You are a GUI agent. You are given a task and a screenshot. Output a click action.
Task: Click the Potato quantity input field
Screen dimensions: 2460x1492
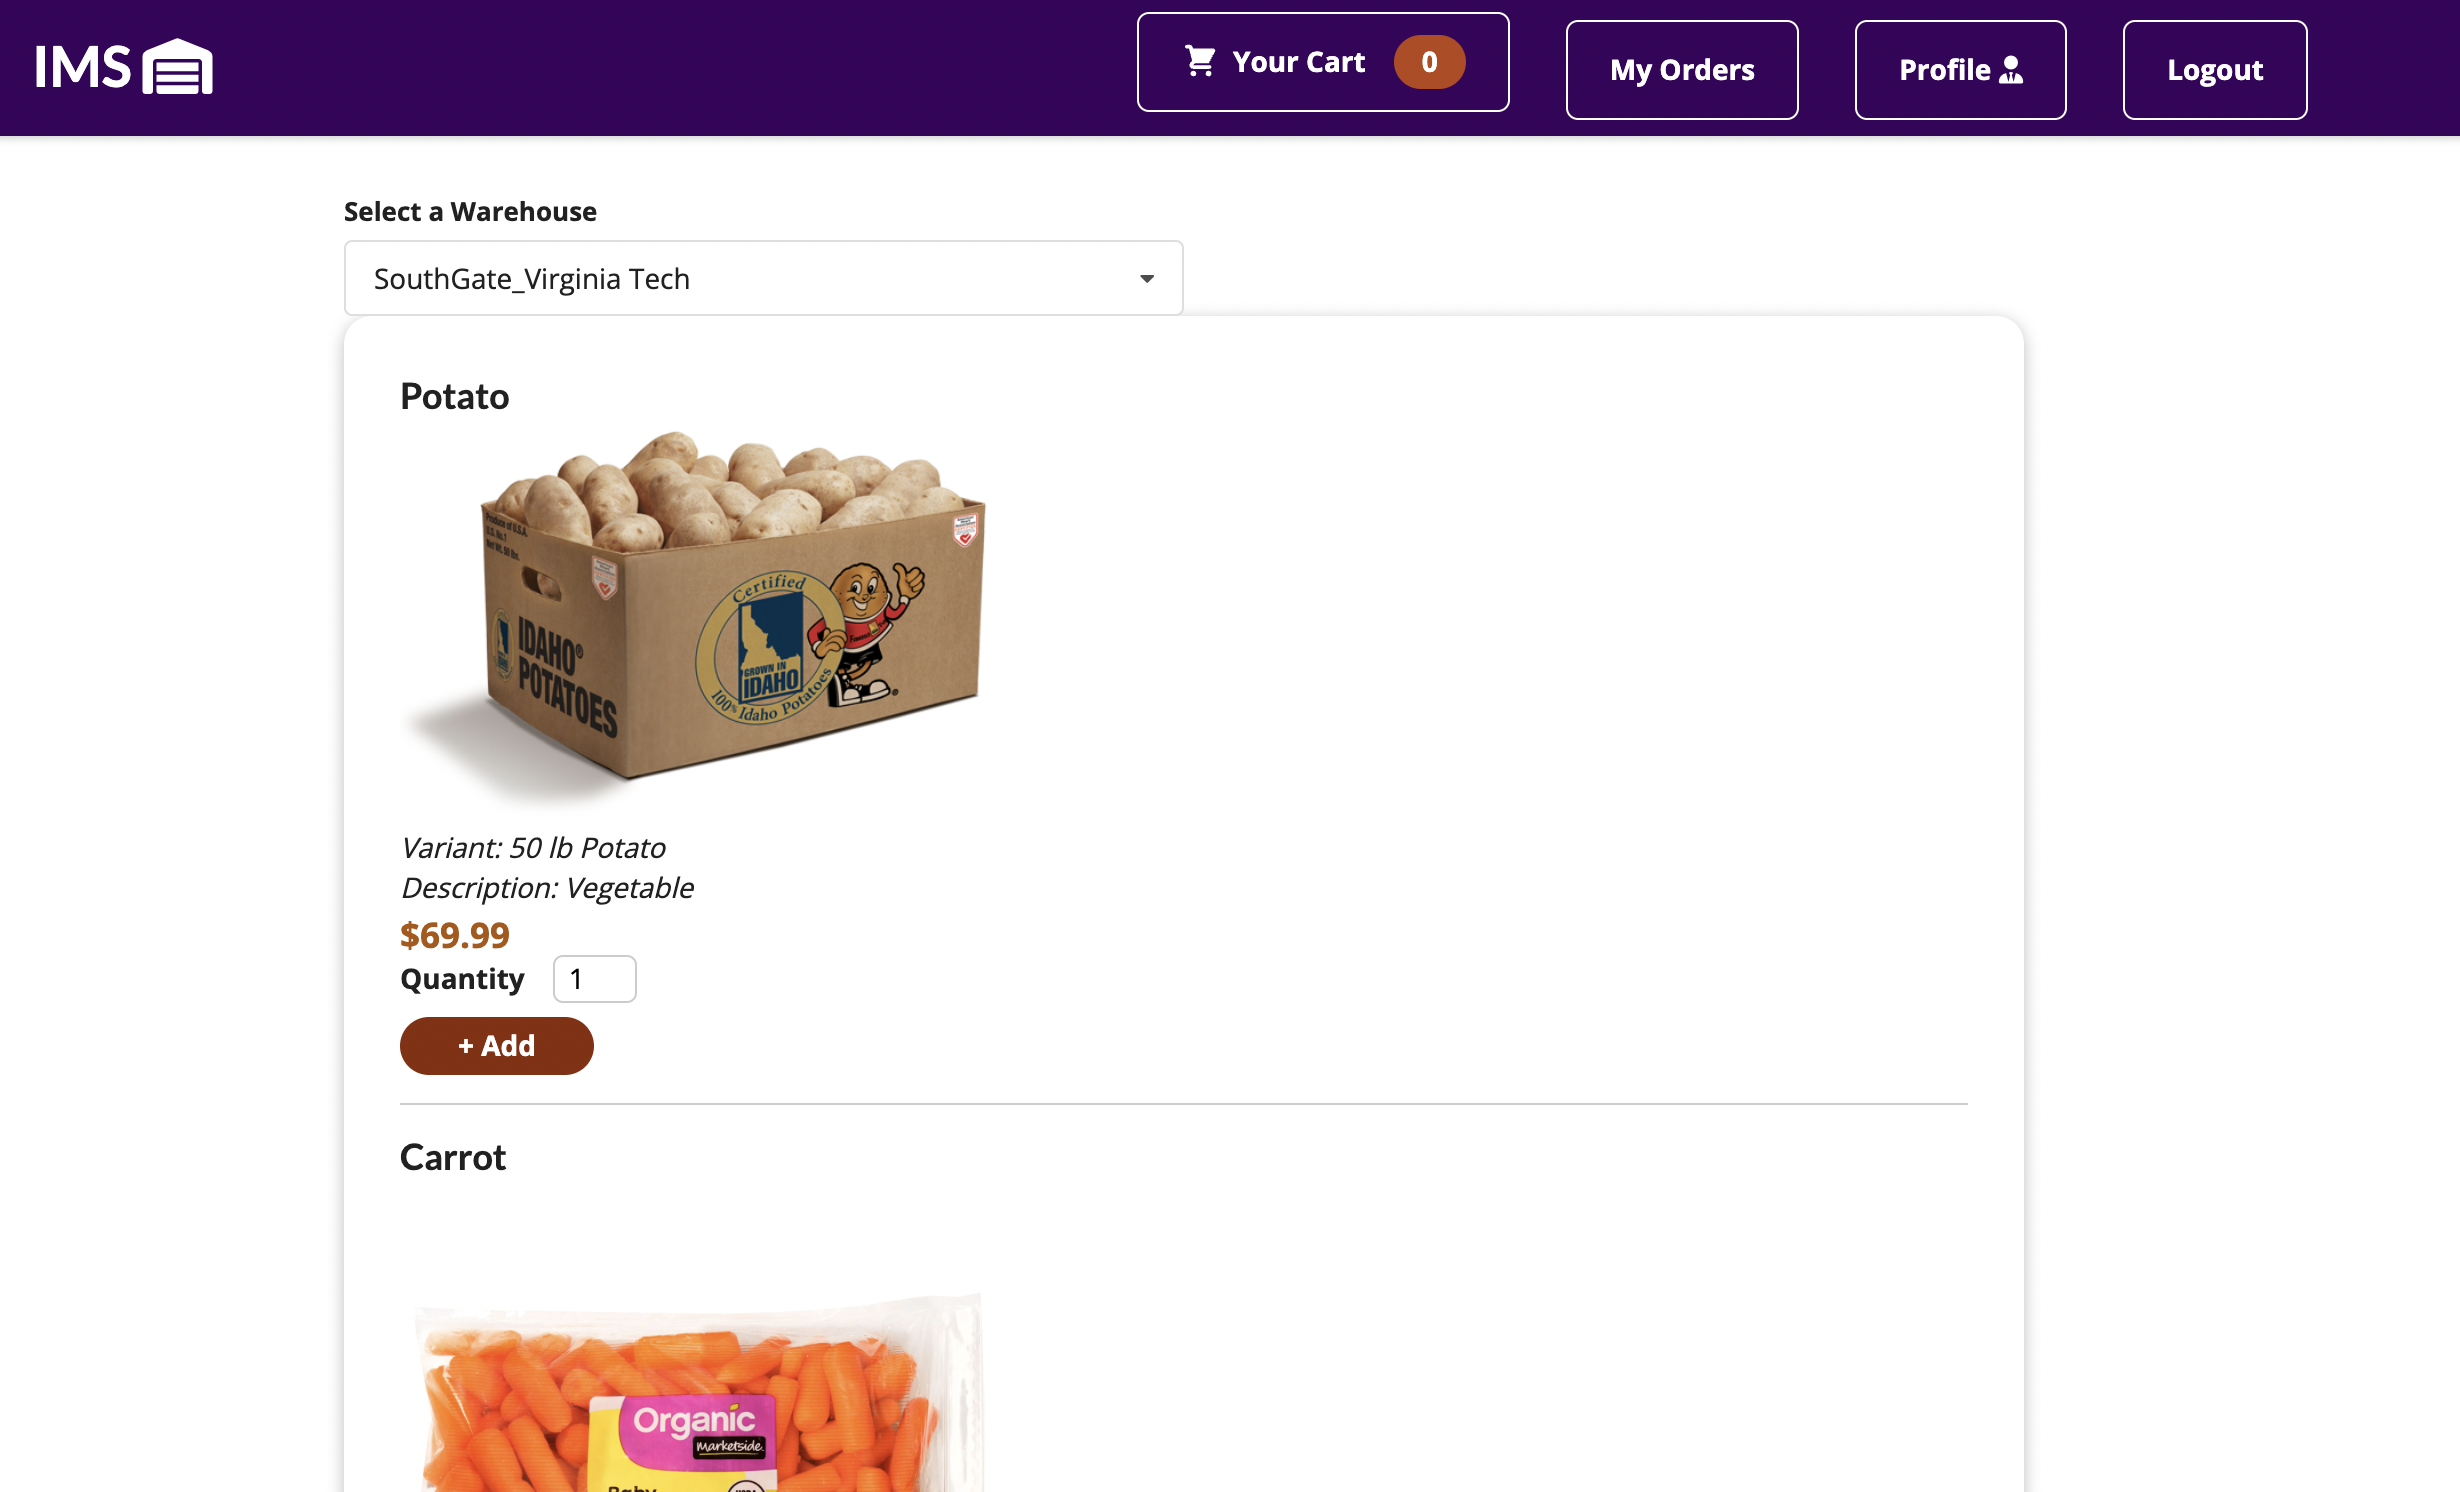click(594, 979)
